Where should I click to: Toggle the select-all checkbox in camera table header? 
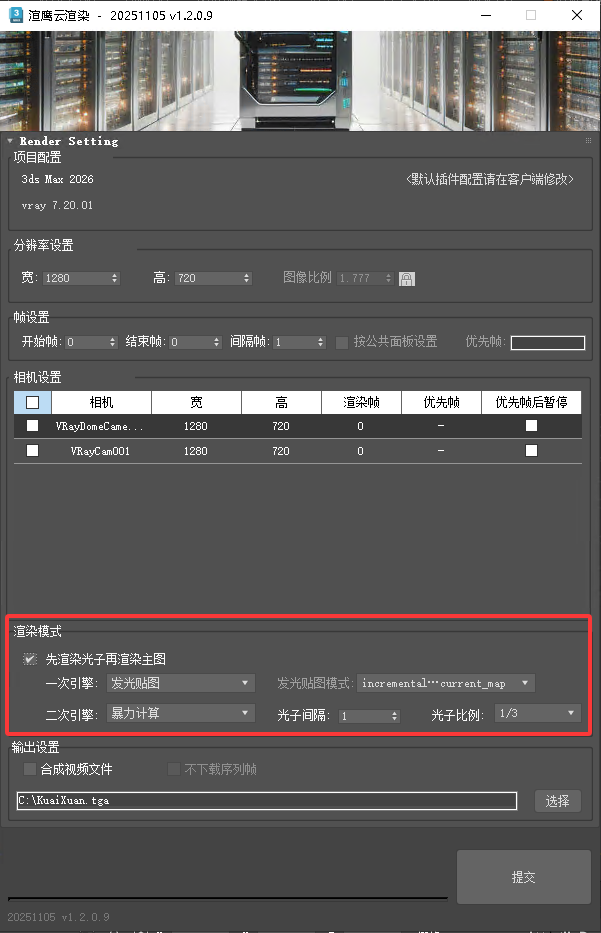click(33, 402)
